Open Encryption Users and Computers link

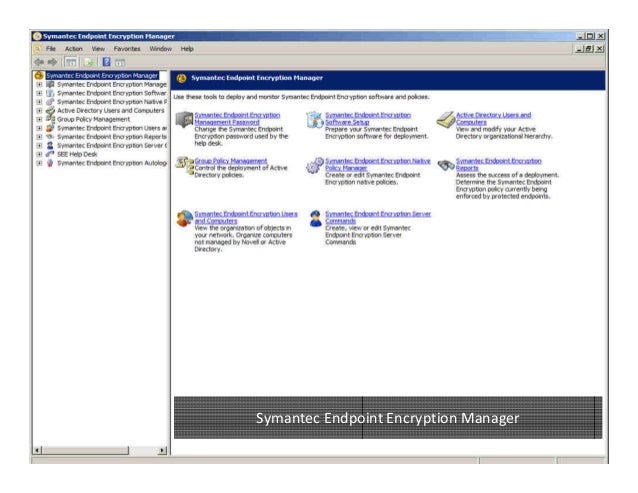[x=246, y=217]
